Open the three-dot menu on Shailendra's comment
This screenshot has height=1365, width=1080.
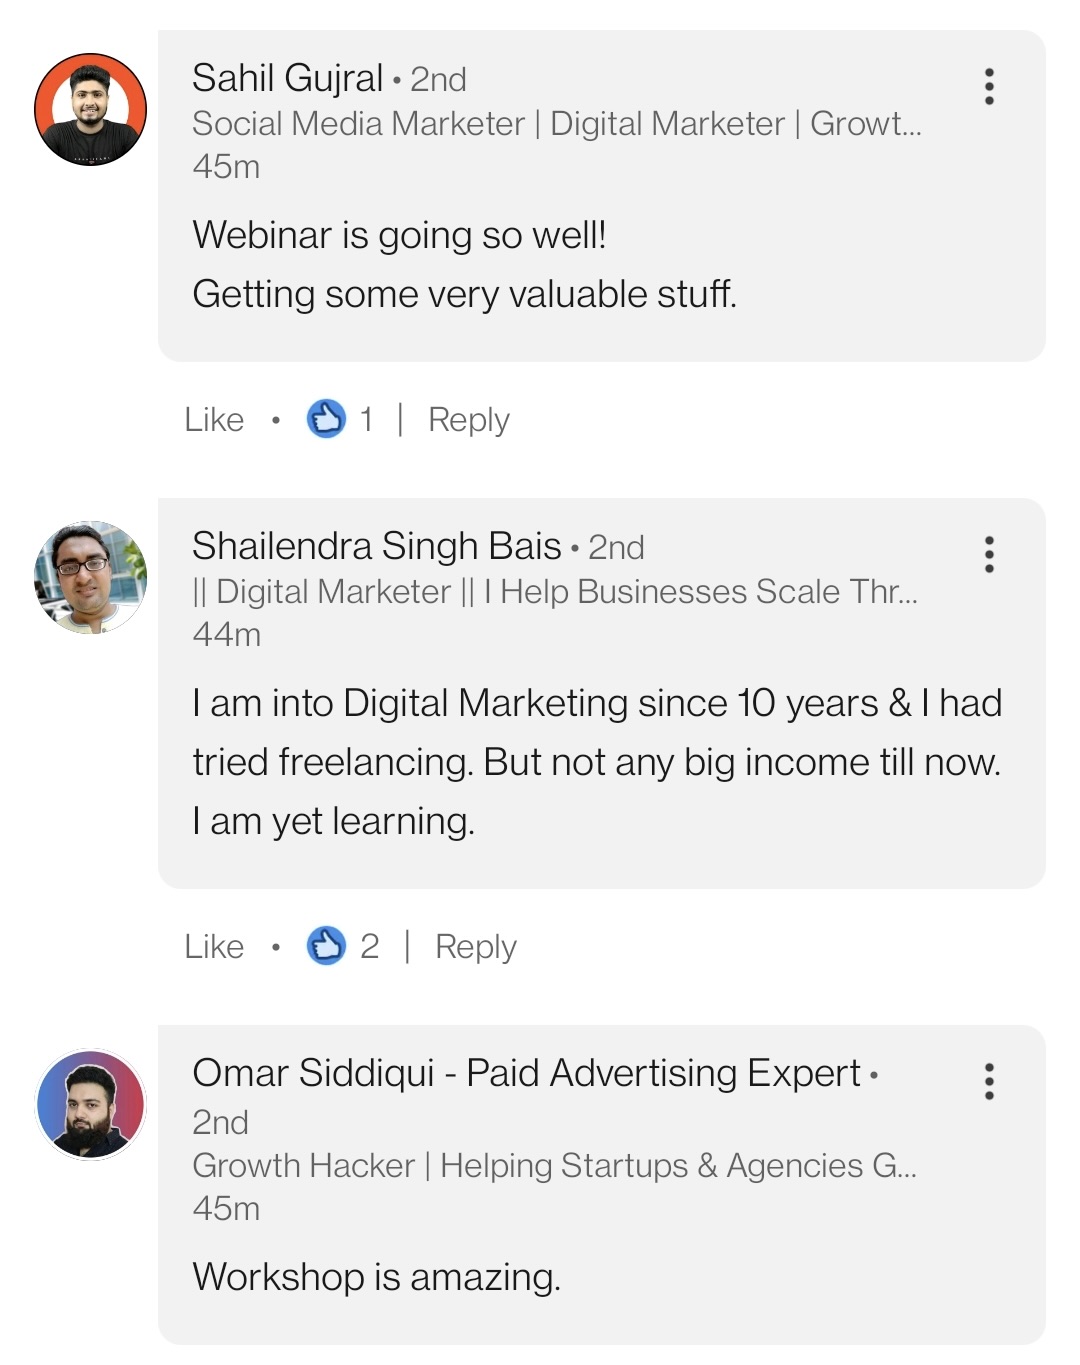(x=989, y=553)
